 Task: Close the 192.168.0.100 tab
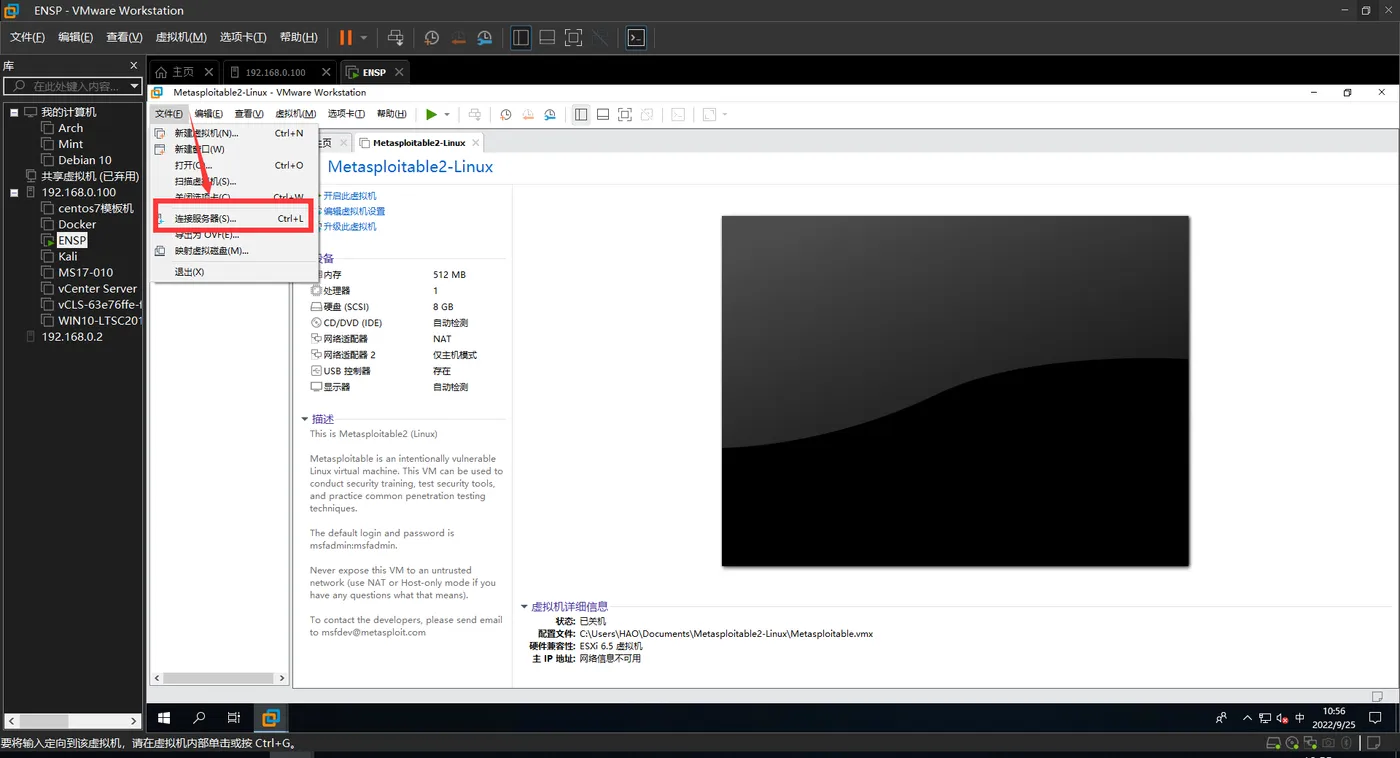[327, 72]
